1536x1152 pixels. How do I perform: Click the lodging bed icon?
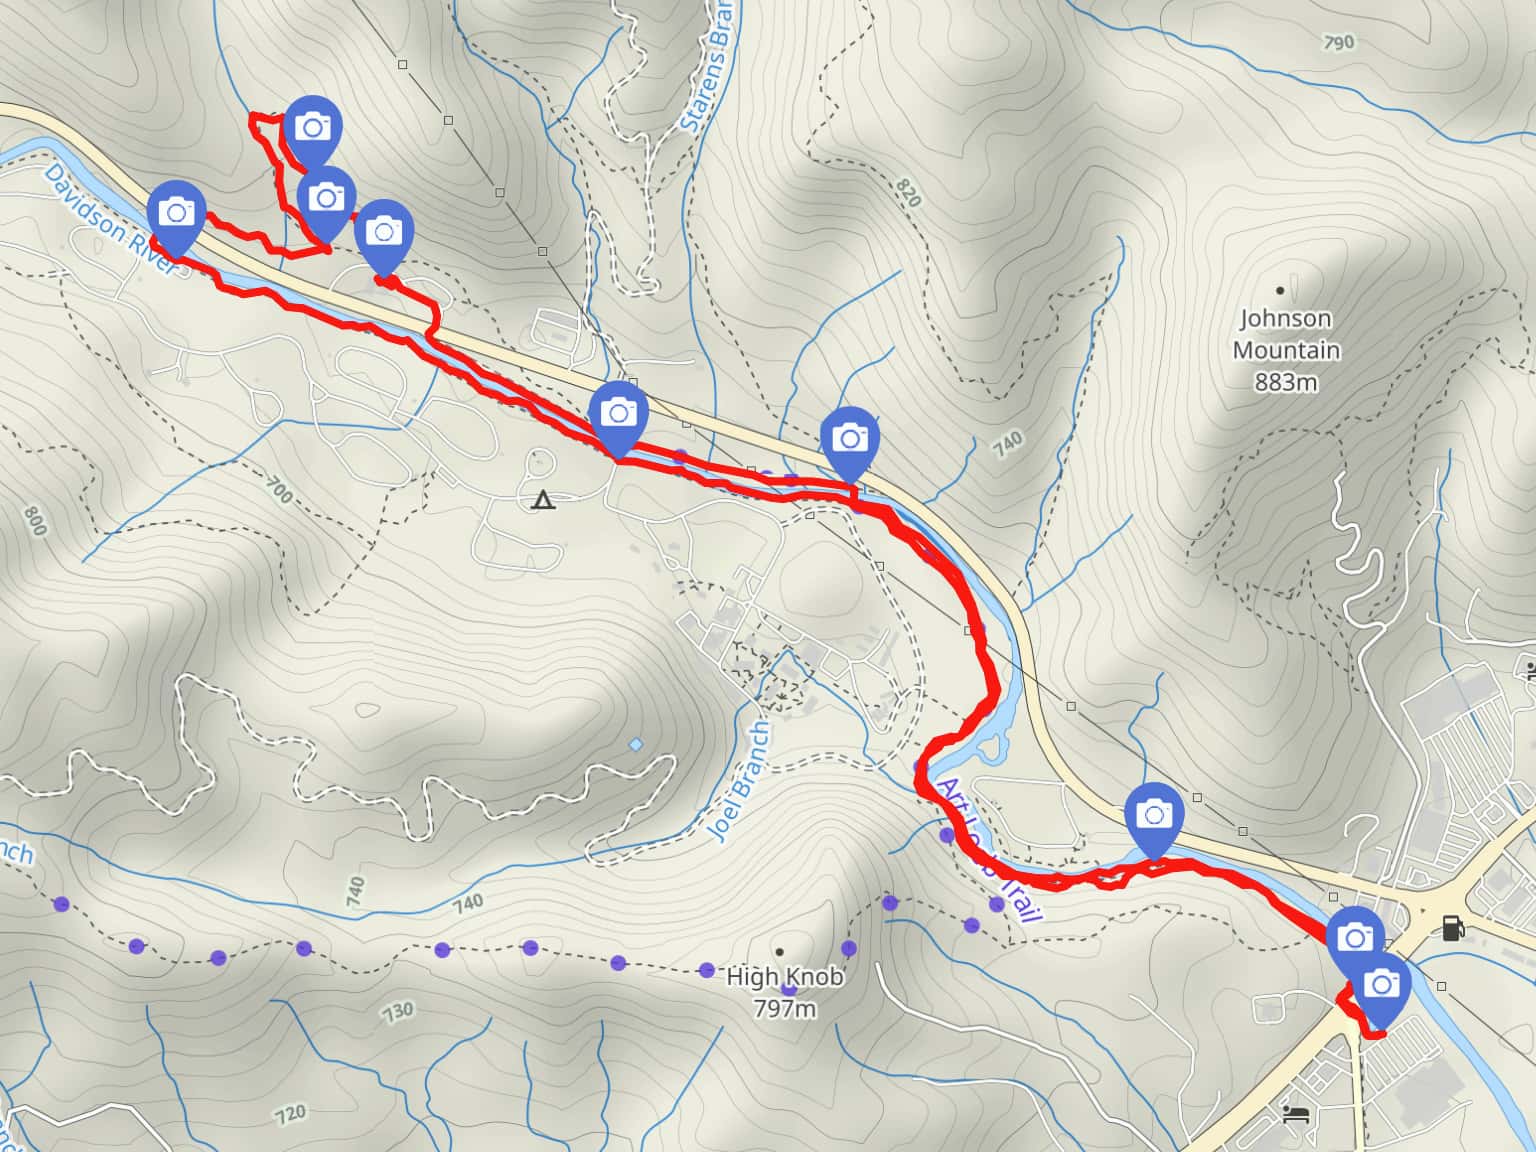(x=1296, y=1114)
